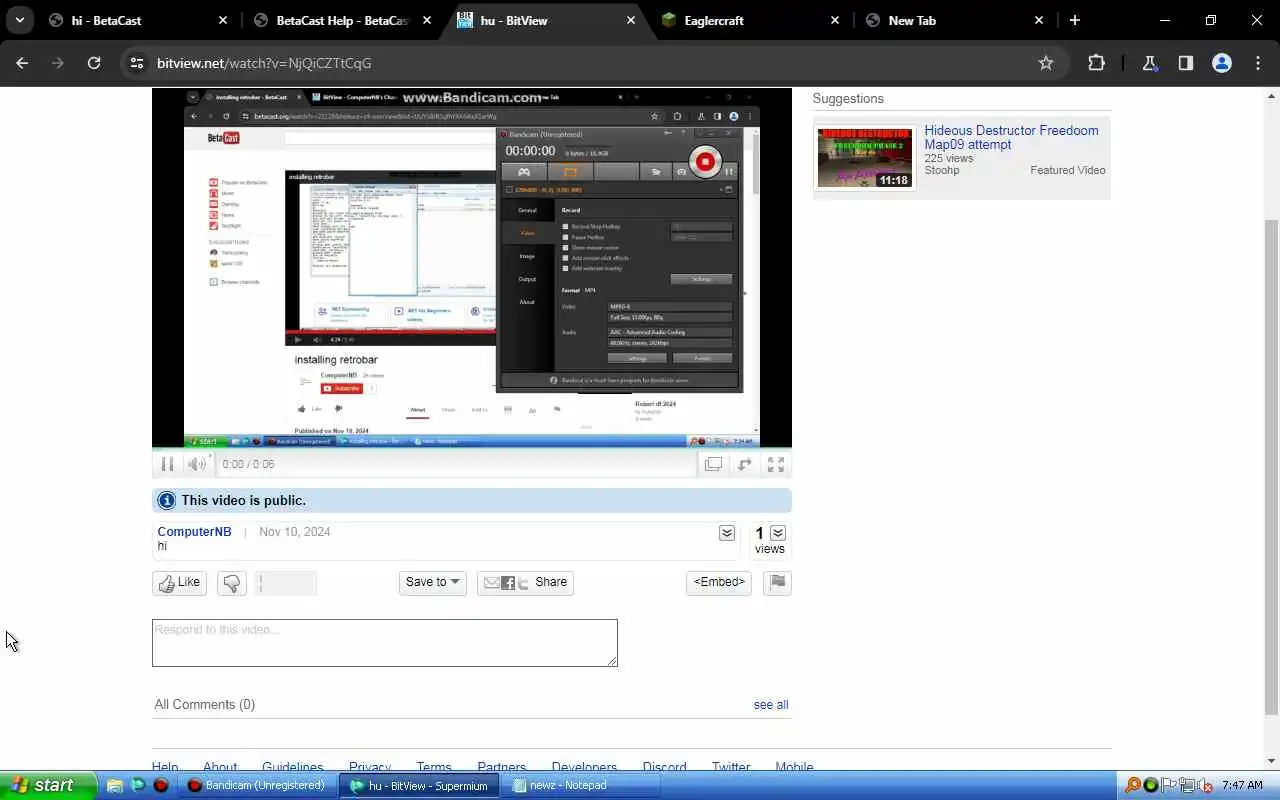Click the Suggestions heading
Screen dimensions: 1280x800
(x=848, y=98)
